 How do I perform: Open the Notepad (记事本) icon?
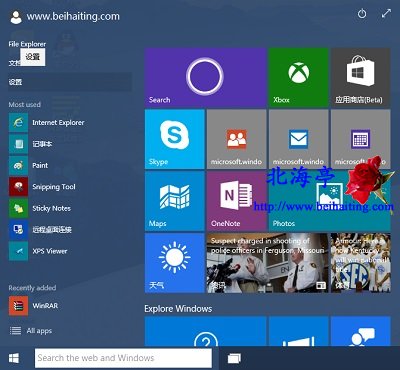point(18,144)
